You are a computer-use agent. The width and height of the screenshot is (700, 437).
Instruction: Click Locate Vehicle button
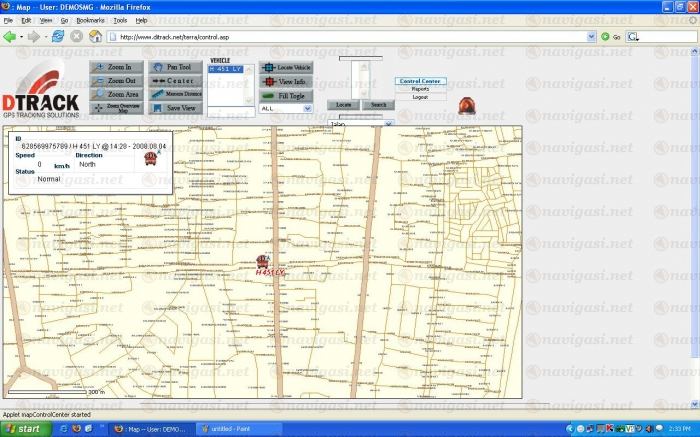tap(285, 67)
